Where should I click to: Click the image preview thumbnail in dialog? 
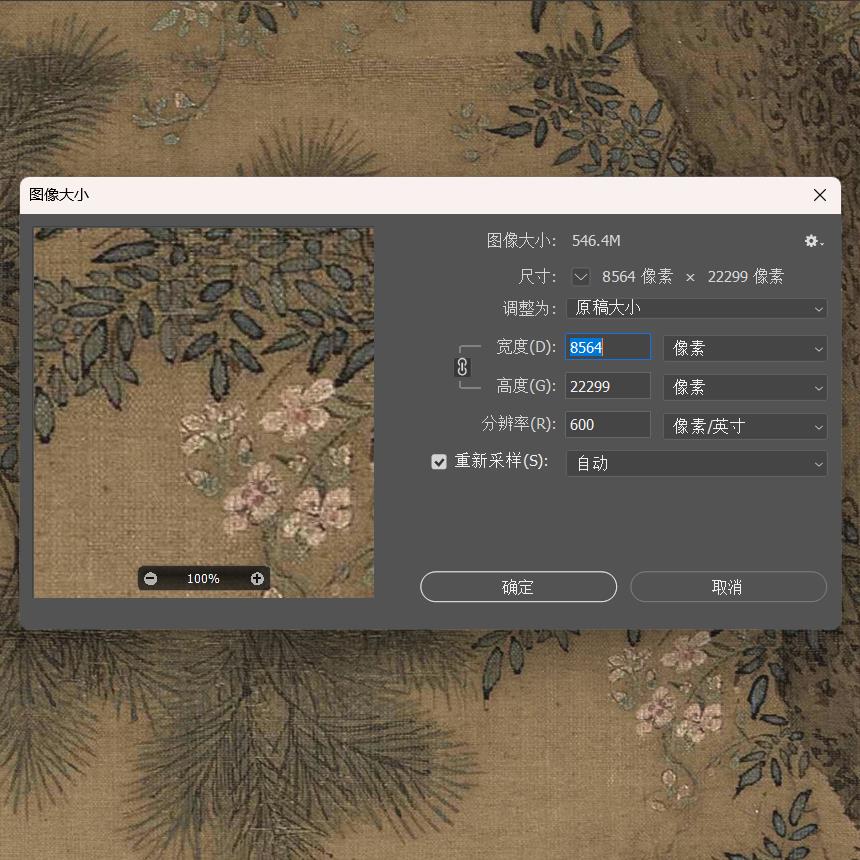pyautogui.click(x=203, y=412)
